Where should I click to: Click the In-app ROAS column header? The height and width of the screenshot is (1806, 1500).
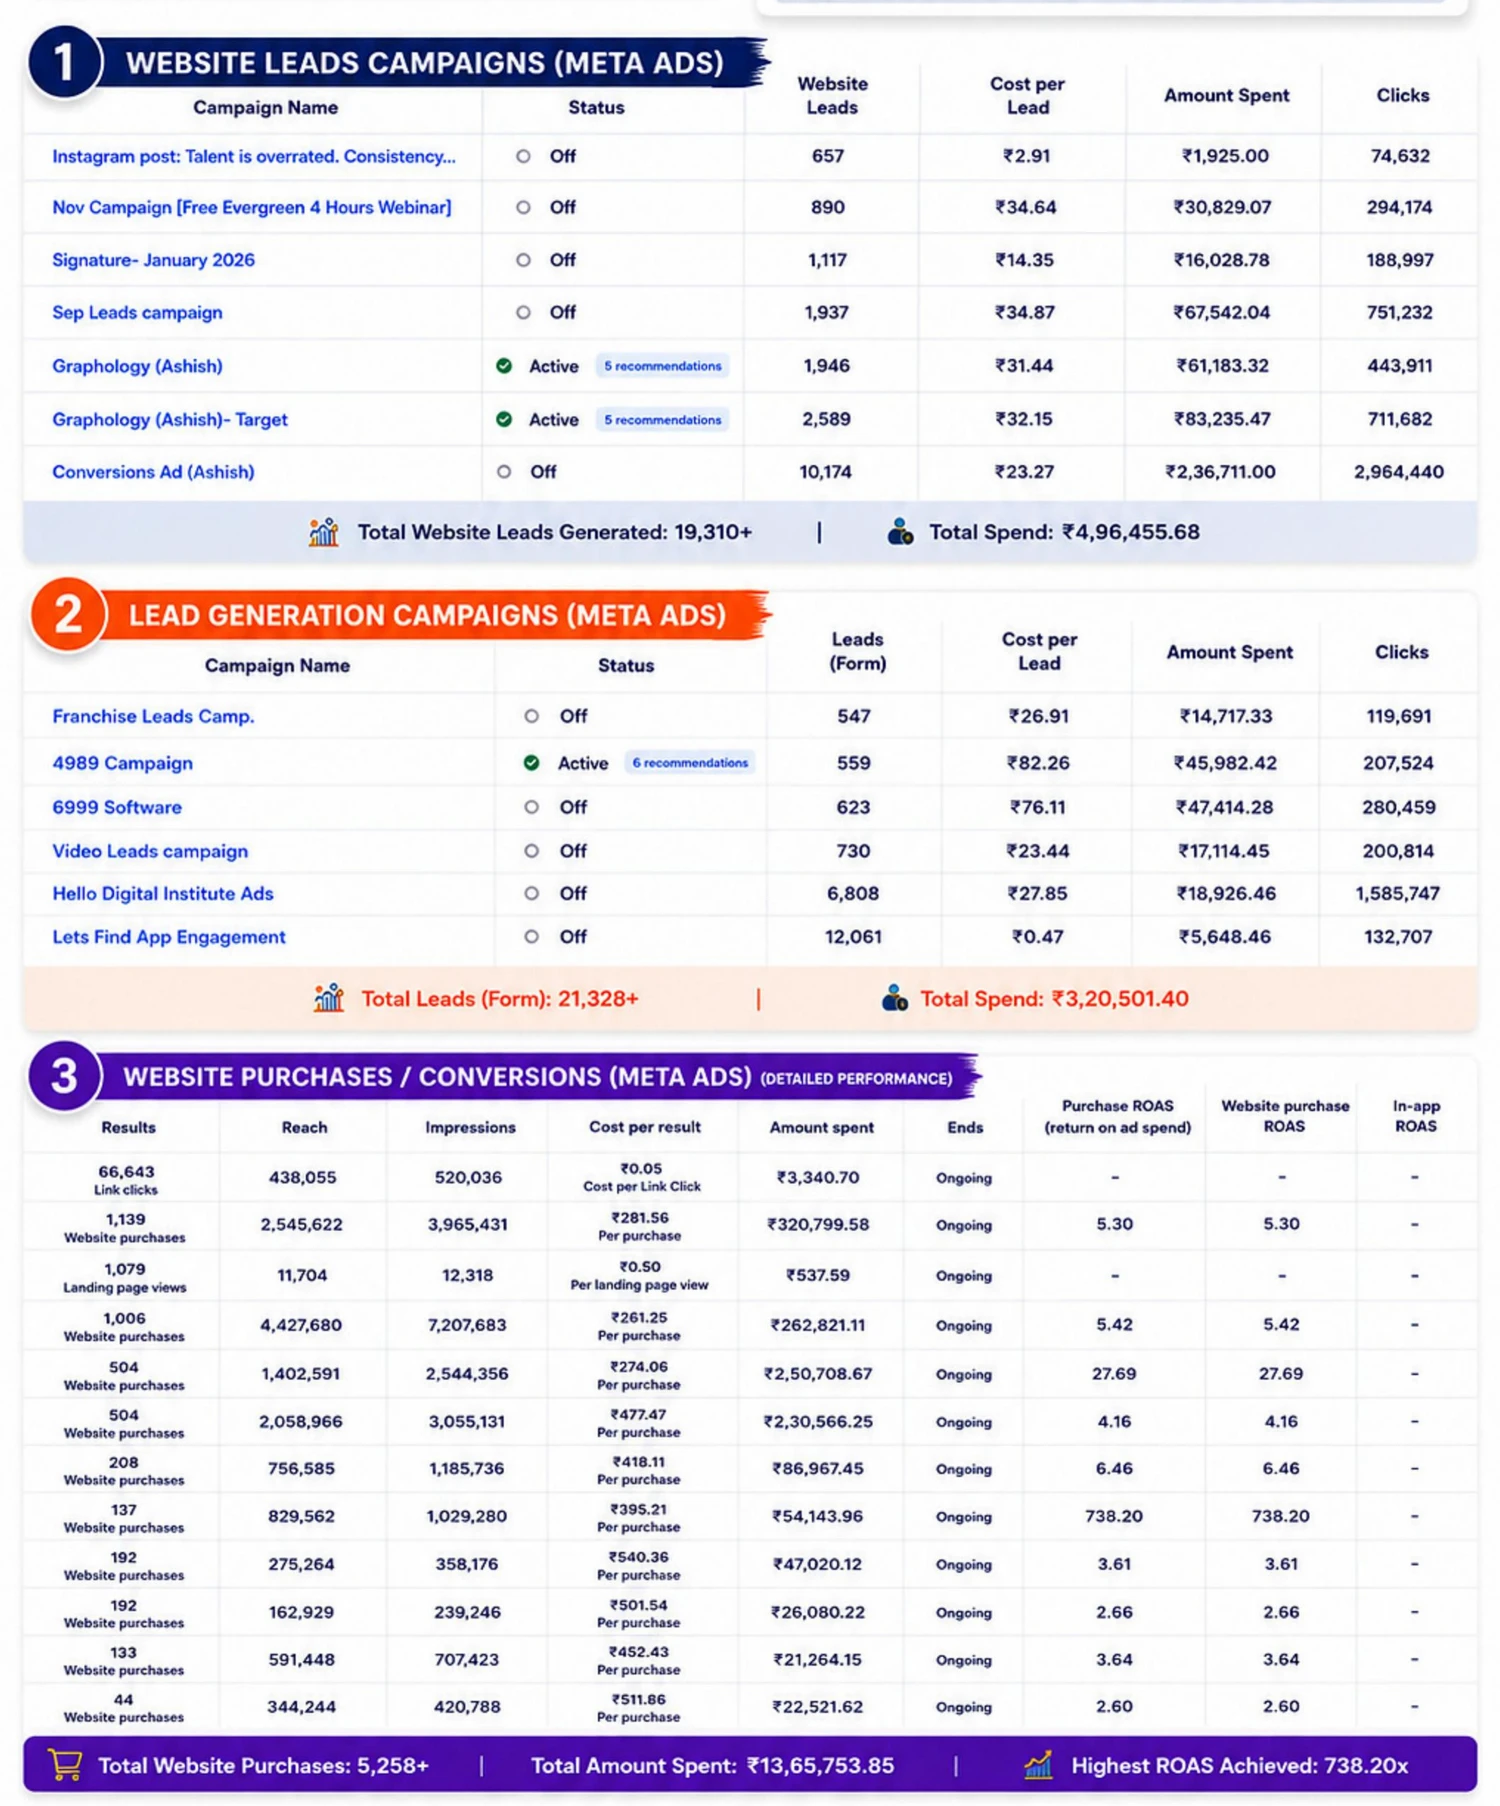click(x=1416, y=1116)
